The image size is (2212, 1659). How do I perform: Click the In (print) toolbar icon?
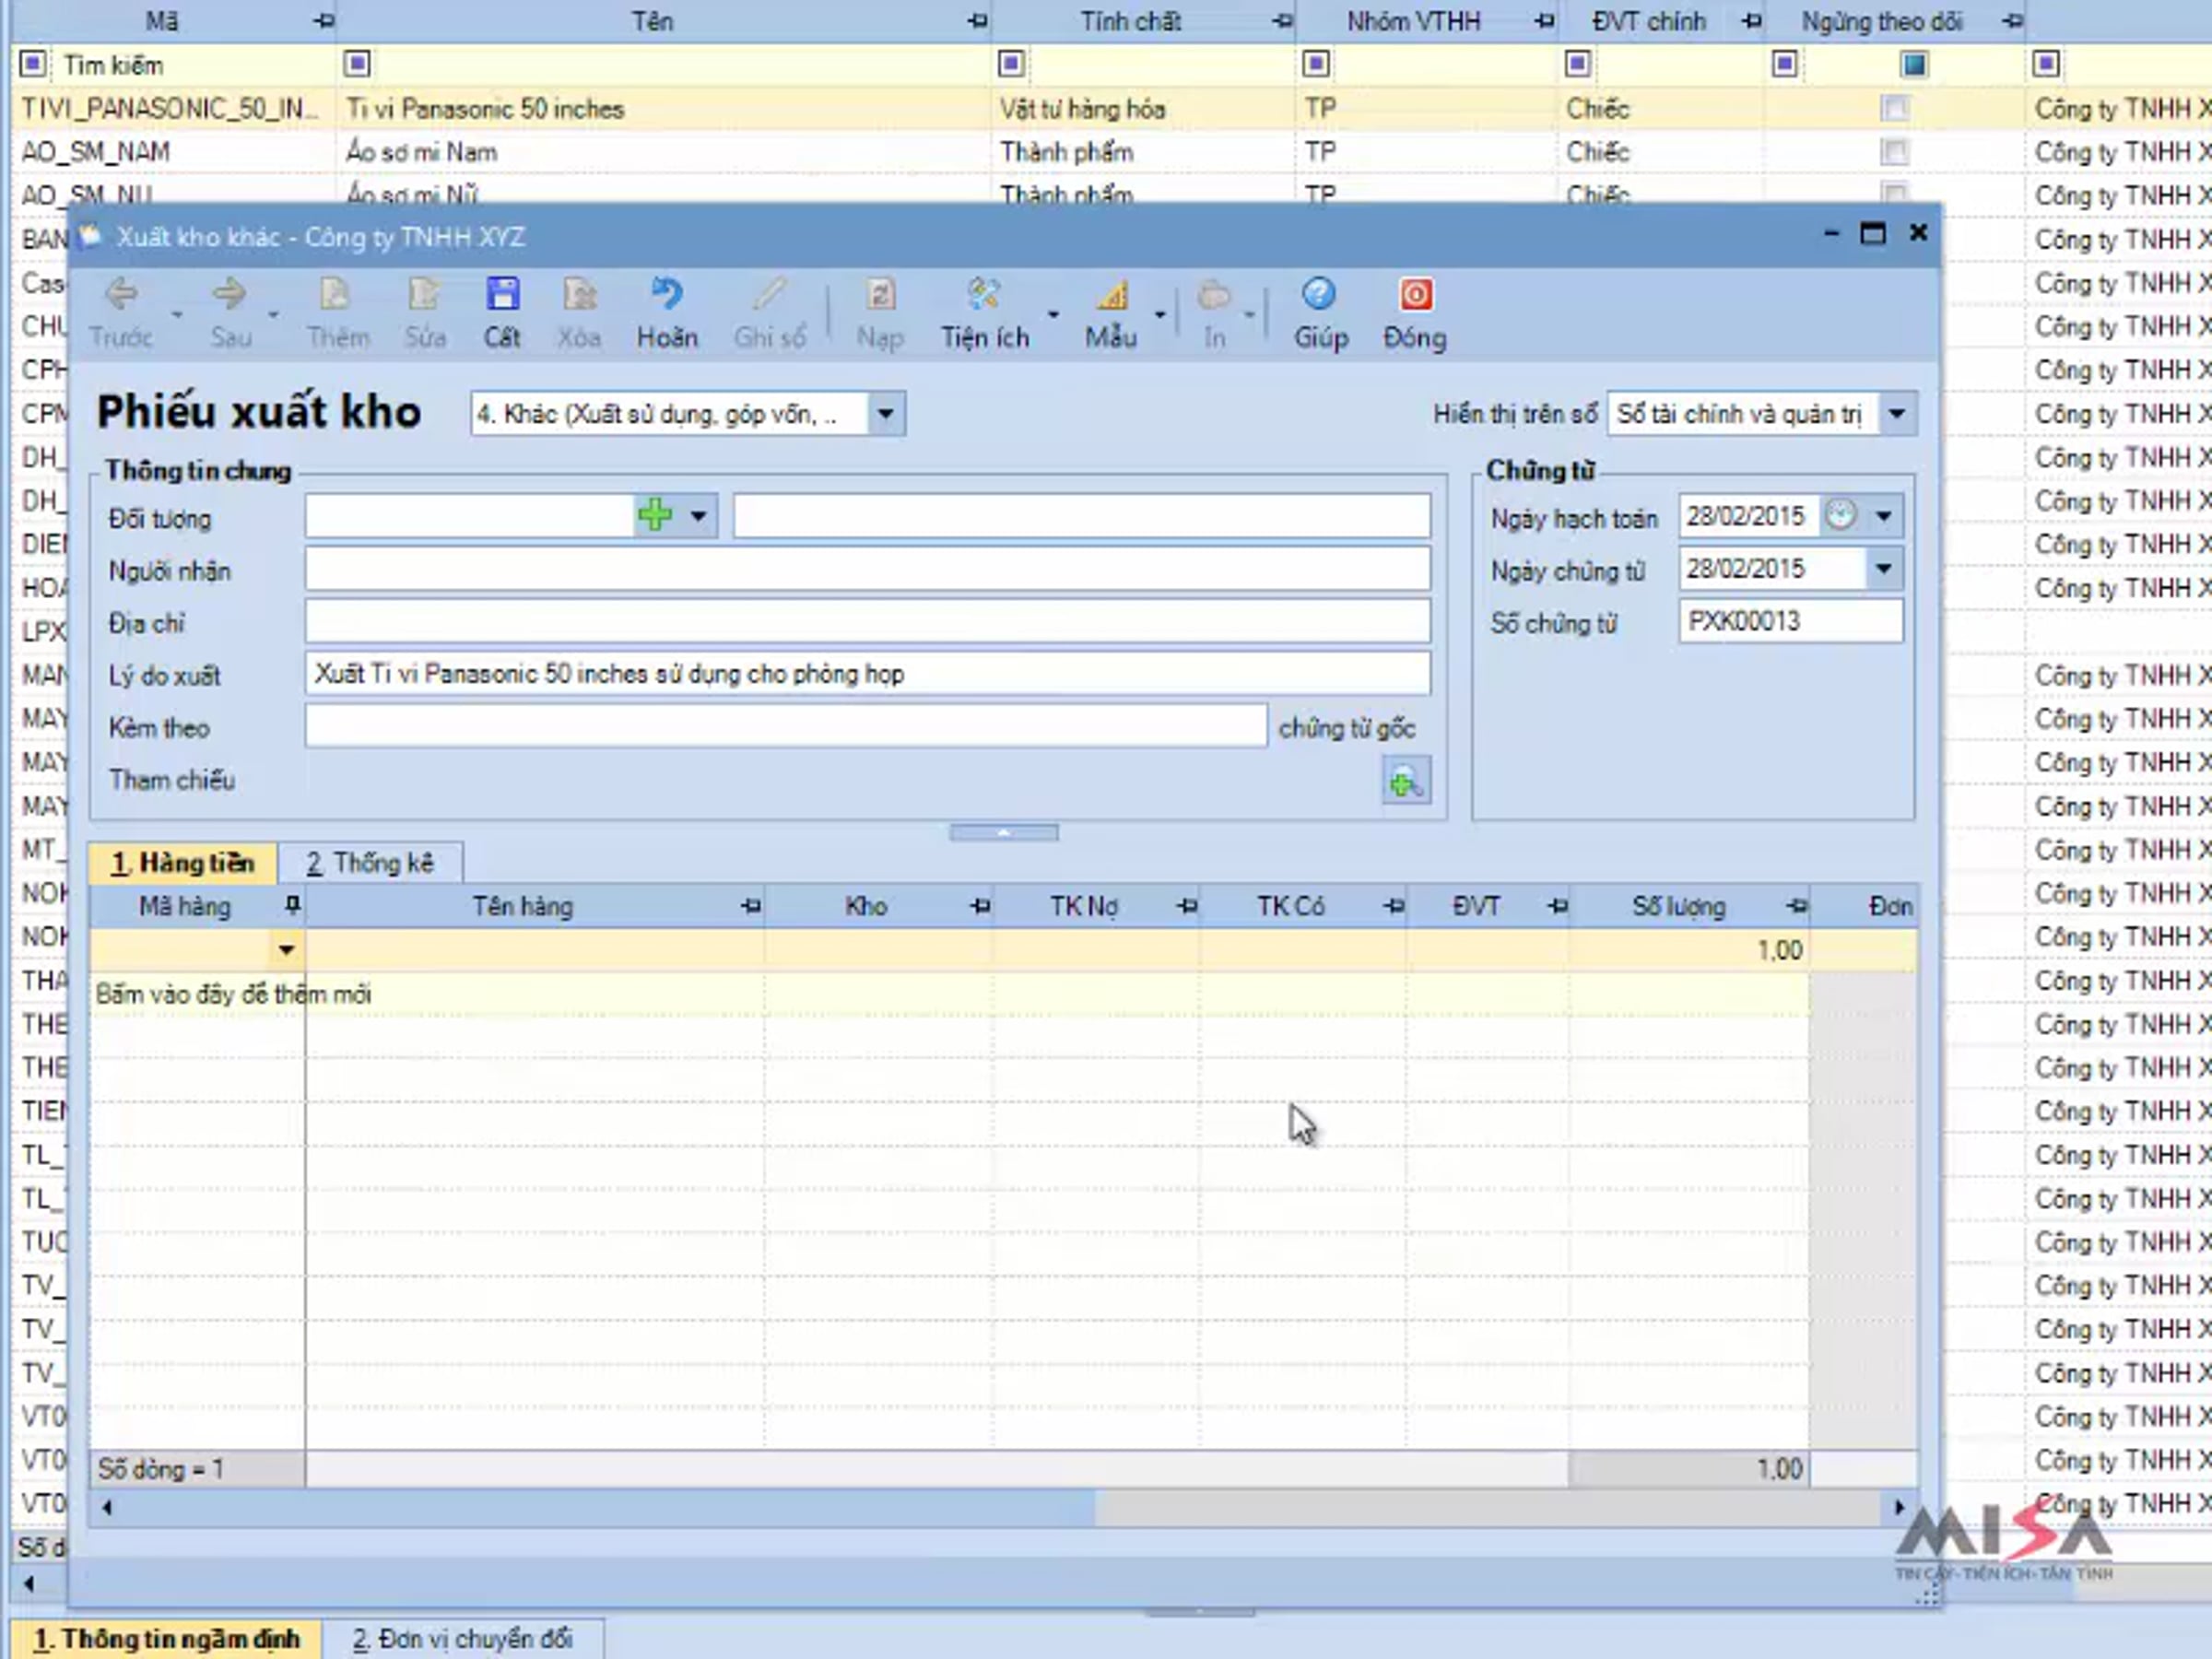coord(1214,295)
